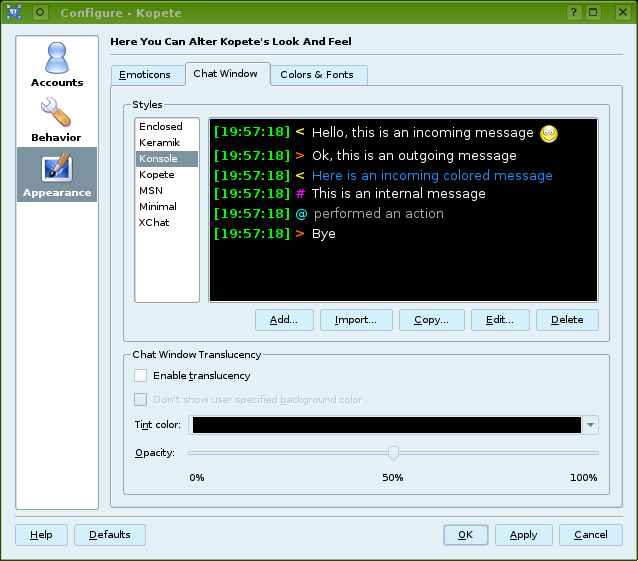Open the Tint color dropdown arrow
Image resolution: width=638 pixels, height=561 pixels.
590,425
